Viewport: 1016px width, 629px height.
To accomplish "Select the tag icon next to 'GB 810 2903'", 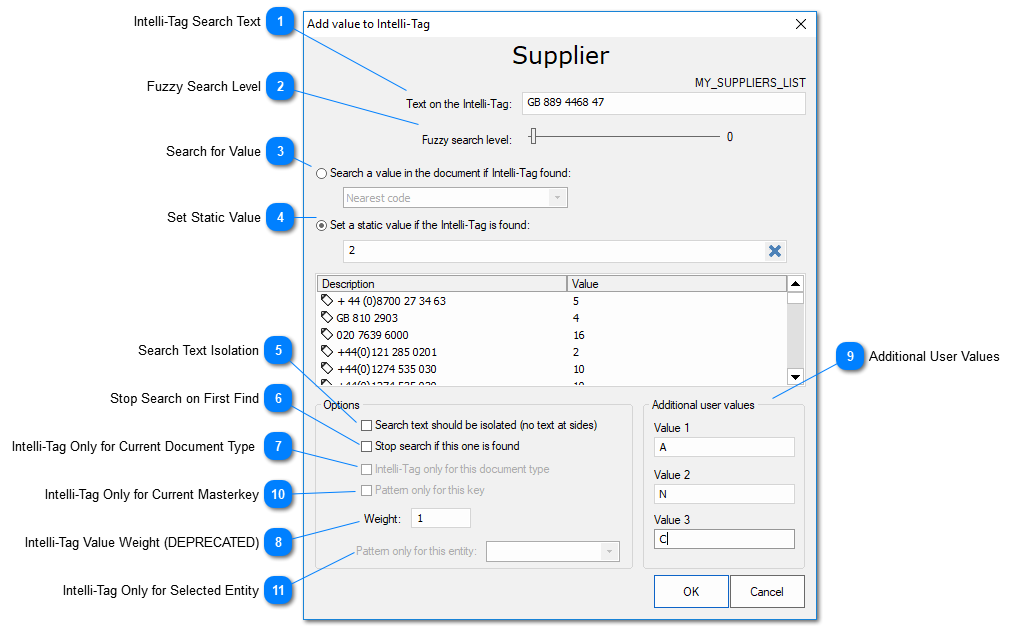I will (x=324, y=315).
